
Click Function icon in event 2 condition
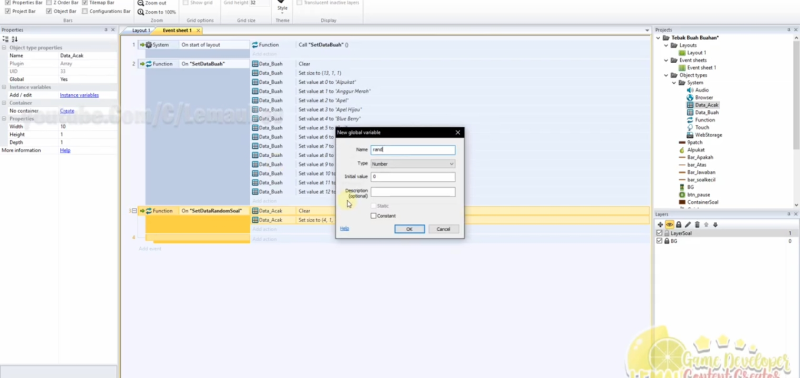tap(149, 64)
